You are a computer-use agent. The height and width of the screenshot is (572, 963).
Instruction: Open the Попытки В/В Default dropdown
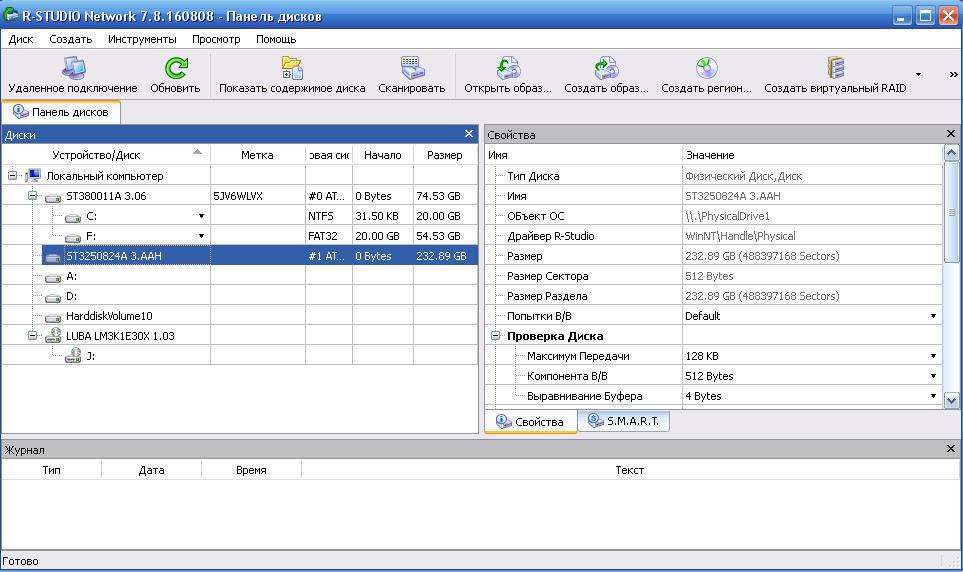(x=933, y=316)
